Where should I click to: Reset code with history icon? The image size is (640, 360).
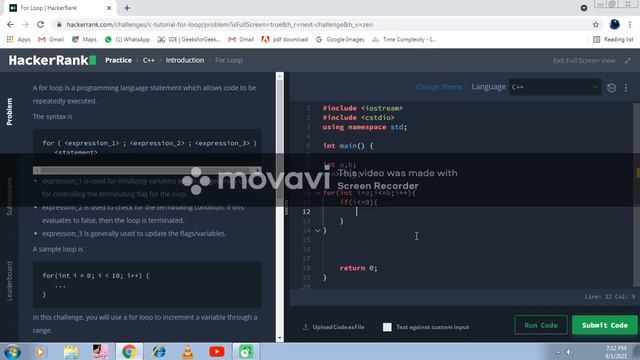click(x=611, y=87)
